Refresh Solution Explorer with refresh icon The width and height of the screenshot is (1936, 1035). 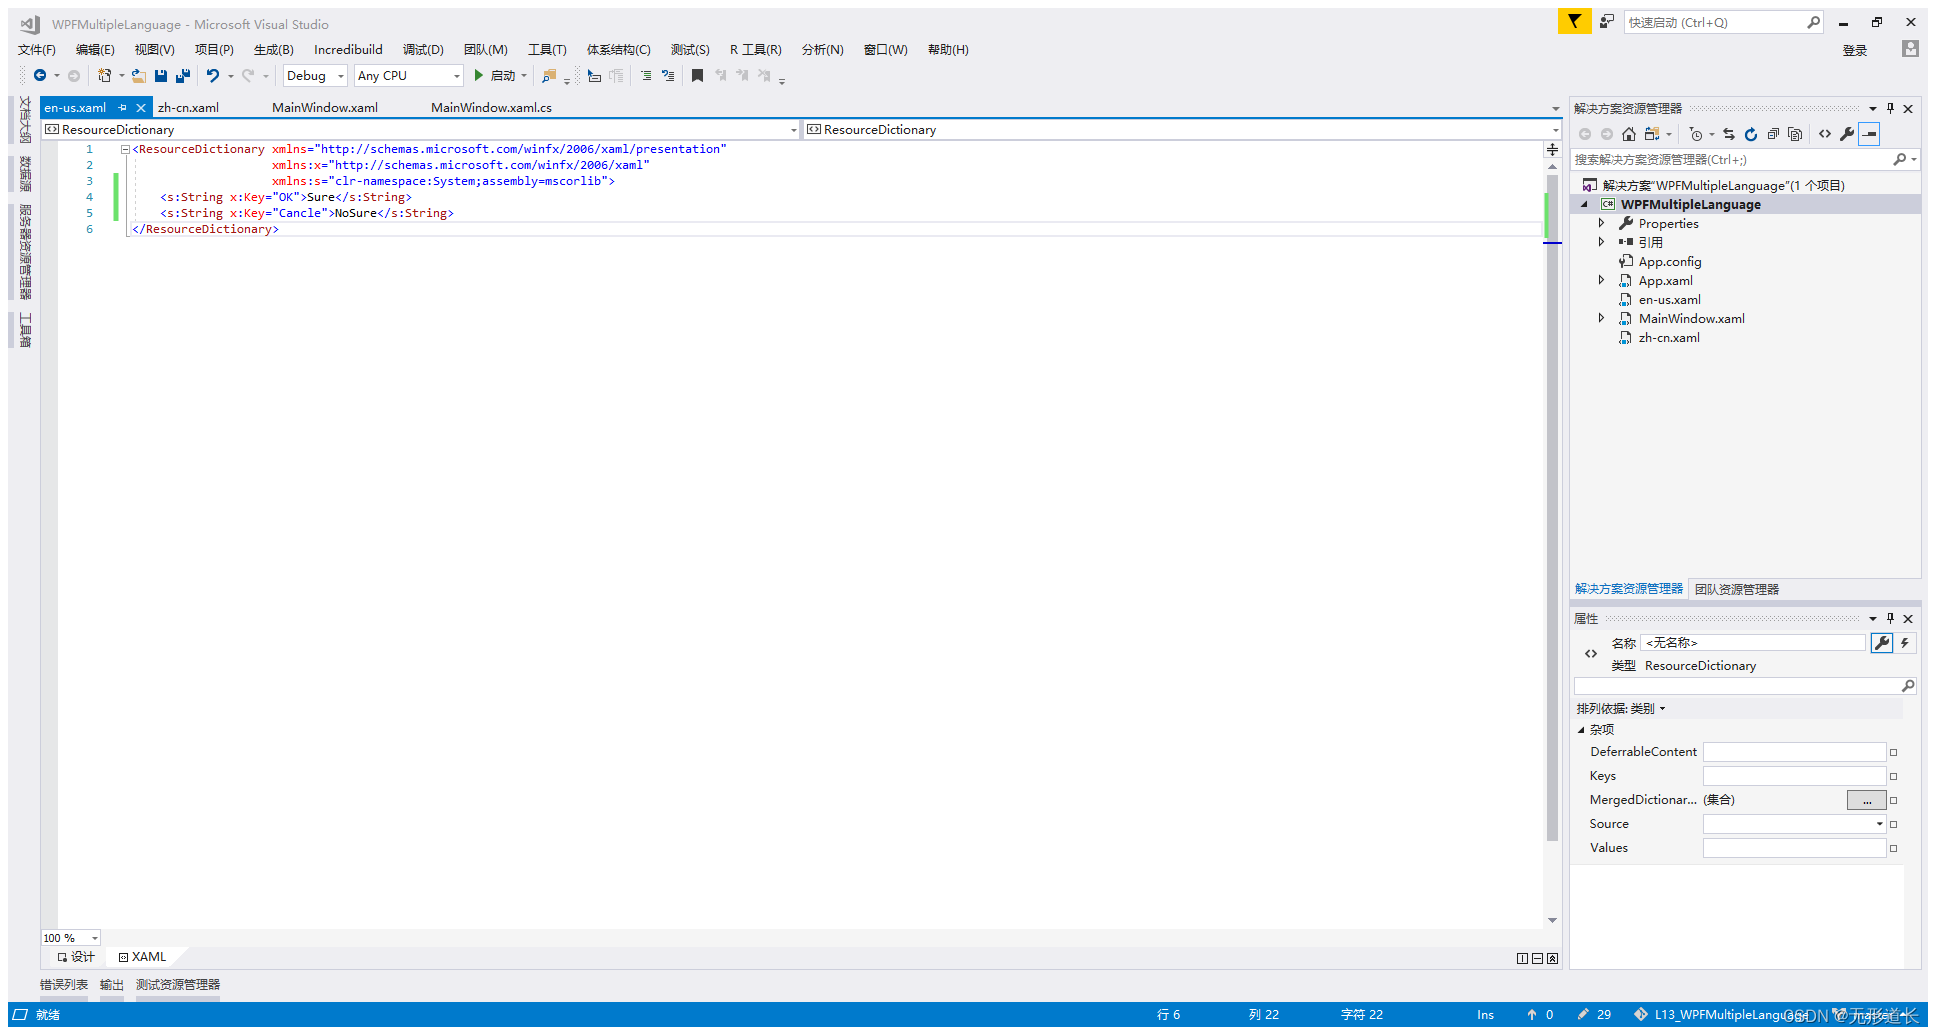(x=1751, y=134)
